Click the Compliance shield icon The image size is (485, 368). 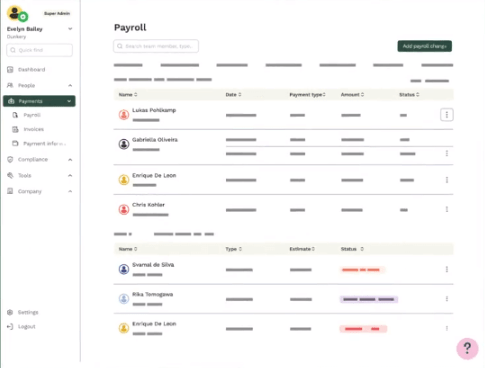pyautogui.click(x=10, y=159)
